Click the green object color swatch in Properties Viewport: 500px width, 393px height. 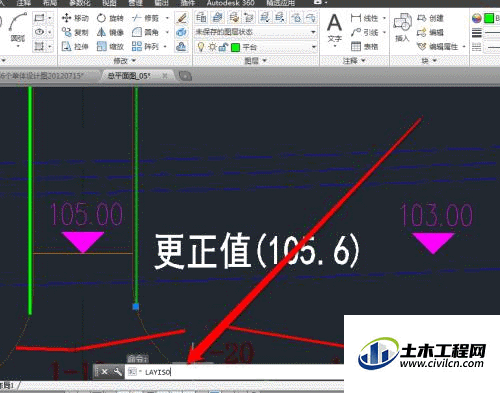click(489, 18)
